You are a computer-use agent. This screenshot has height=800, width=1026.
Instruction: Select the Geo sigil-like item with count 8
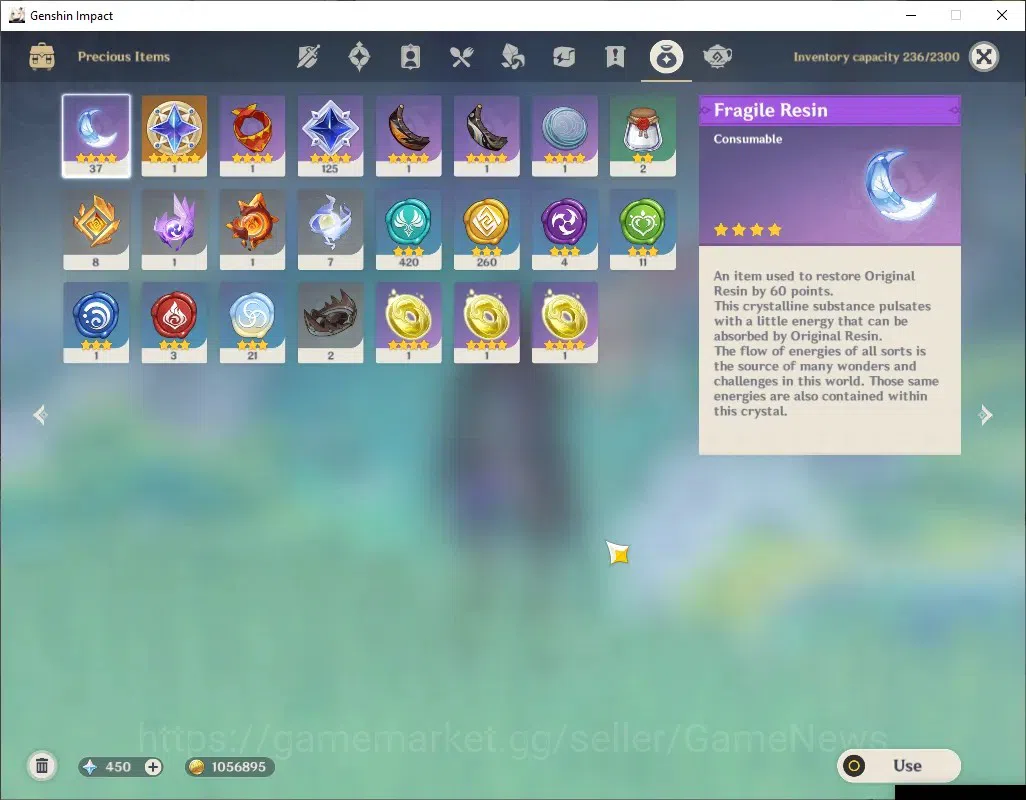(96, 230)
